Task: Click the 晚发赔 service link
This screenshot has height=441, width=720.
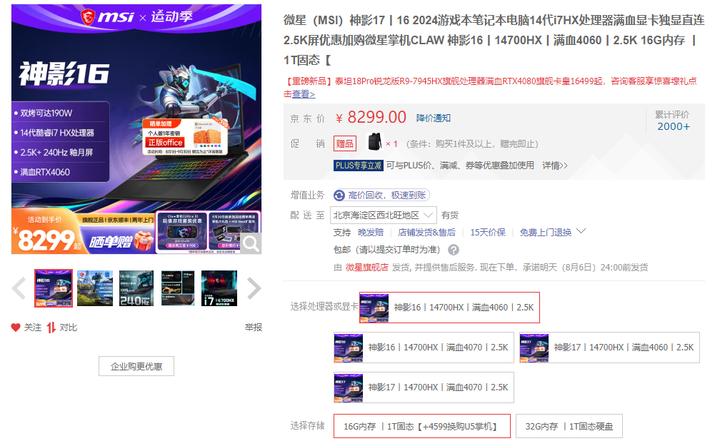Action: 371,232
